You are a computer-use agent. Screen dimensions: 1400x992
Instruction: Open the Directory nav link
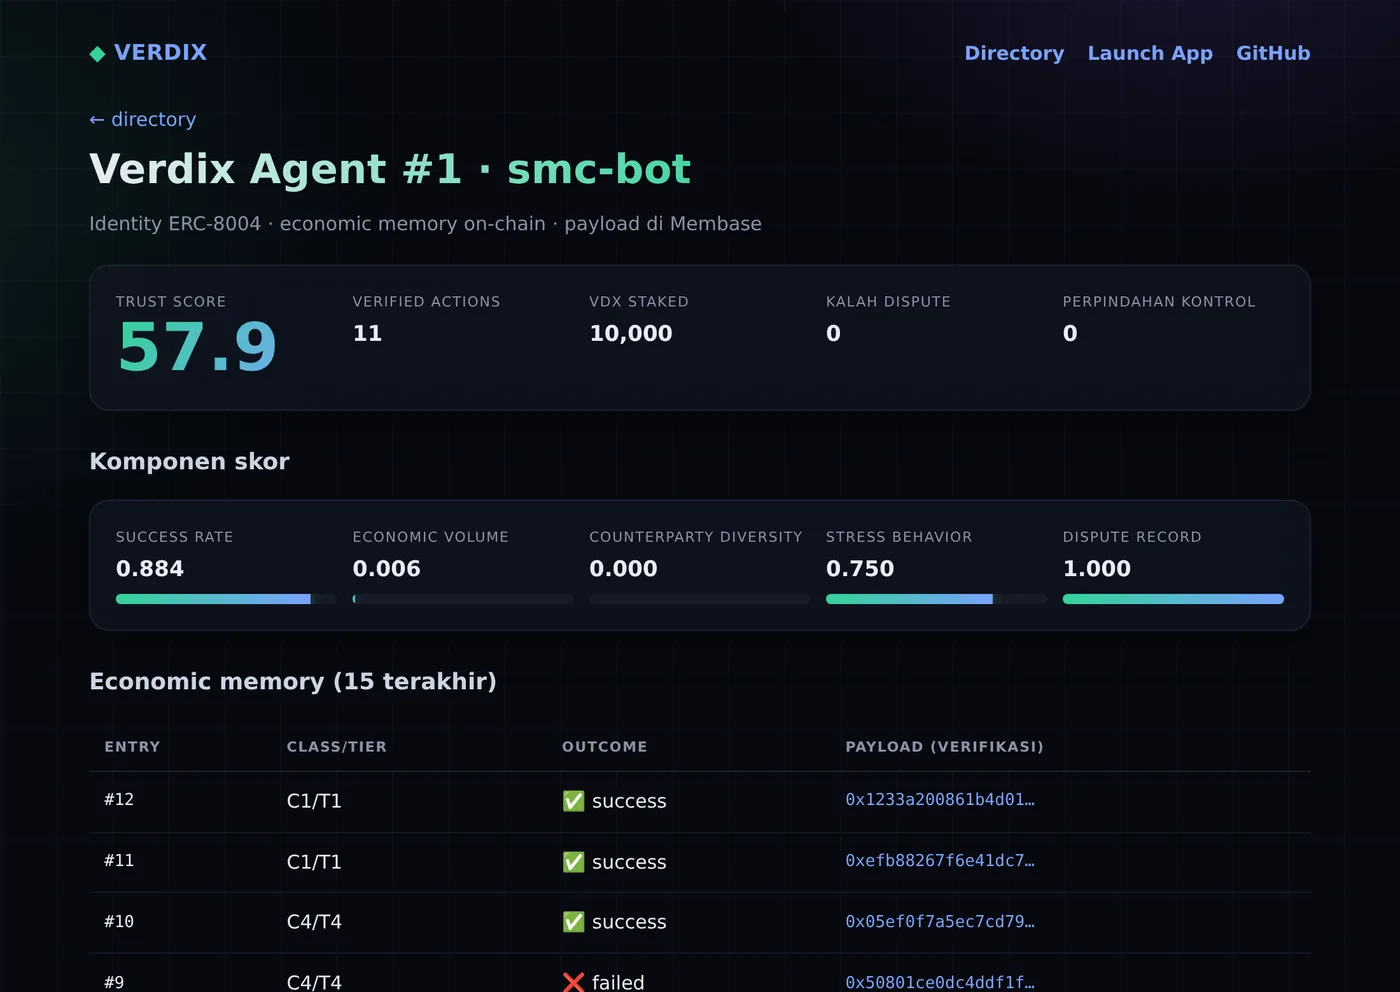tap(1014, 53)
